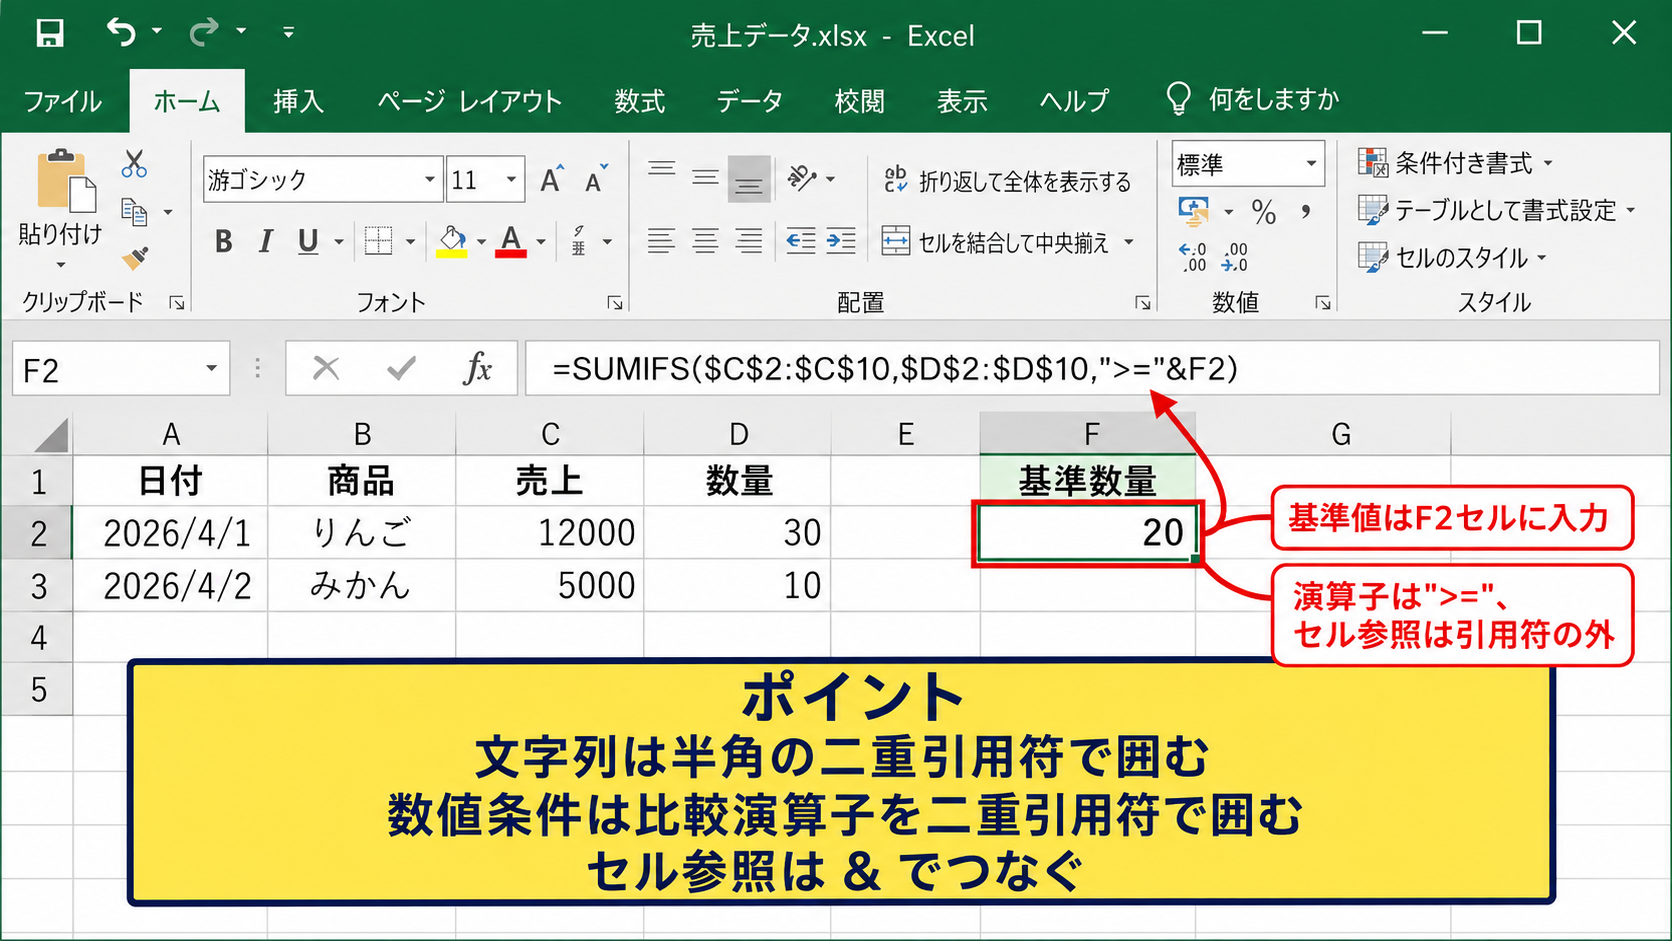The width and height of the screenshot is (1672, 941).
Task: Open the ファイル tab
Action: [62, 101]
